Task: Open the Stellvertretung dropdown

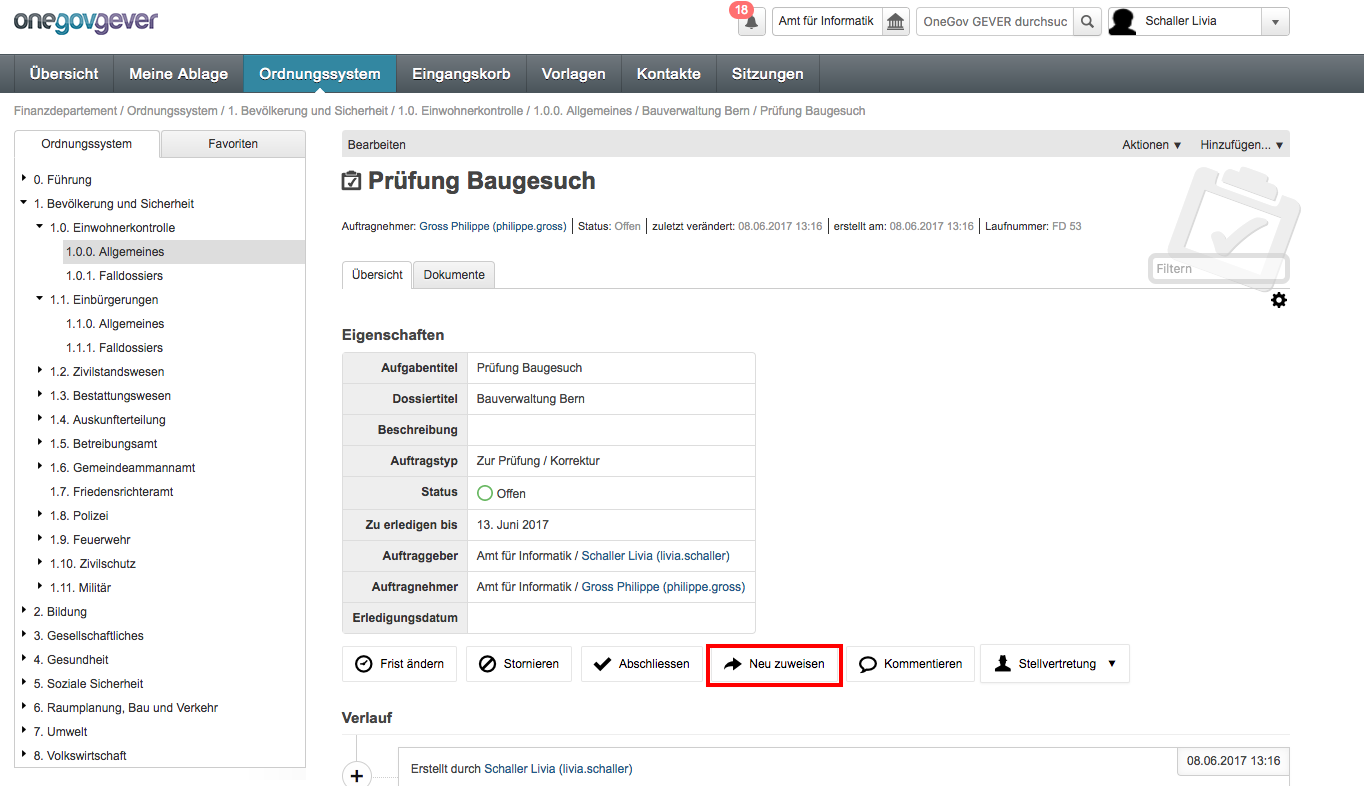Action: point(1055,664)
